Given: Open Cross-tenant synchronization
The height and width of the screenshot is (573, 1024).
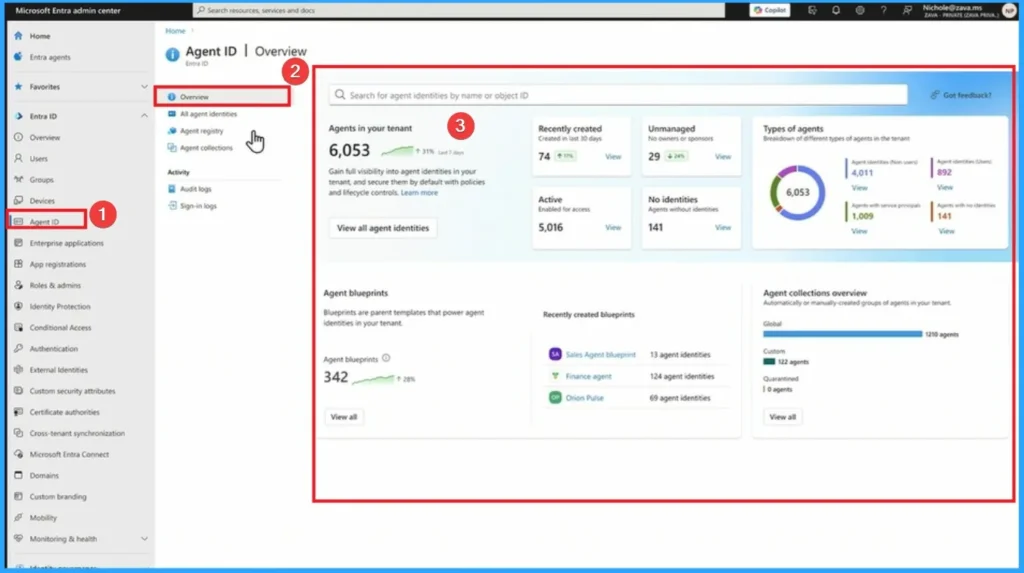Looking at the screenshot, I should 76,433.
